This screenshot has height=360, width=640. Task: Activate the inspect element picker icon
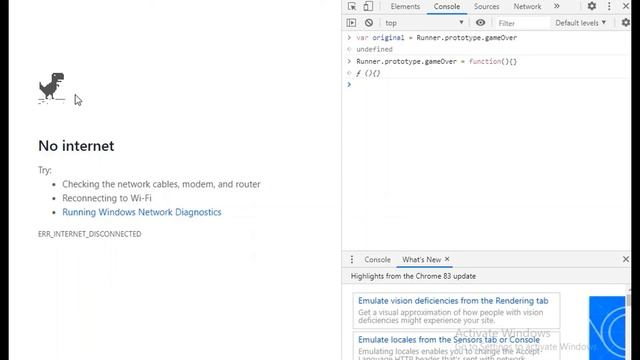tap(352, 6)
